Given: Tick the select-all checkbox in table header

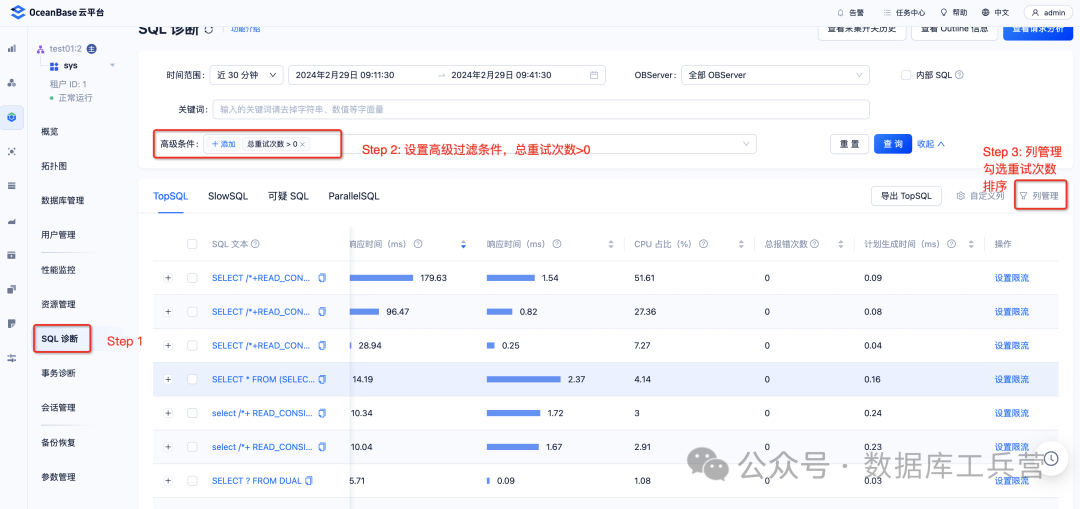Looking at the screenshot, I should click(x=192, y=244).
